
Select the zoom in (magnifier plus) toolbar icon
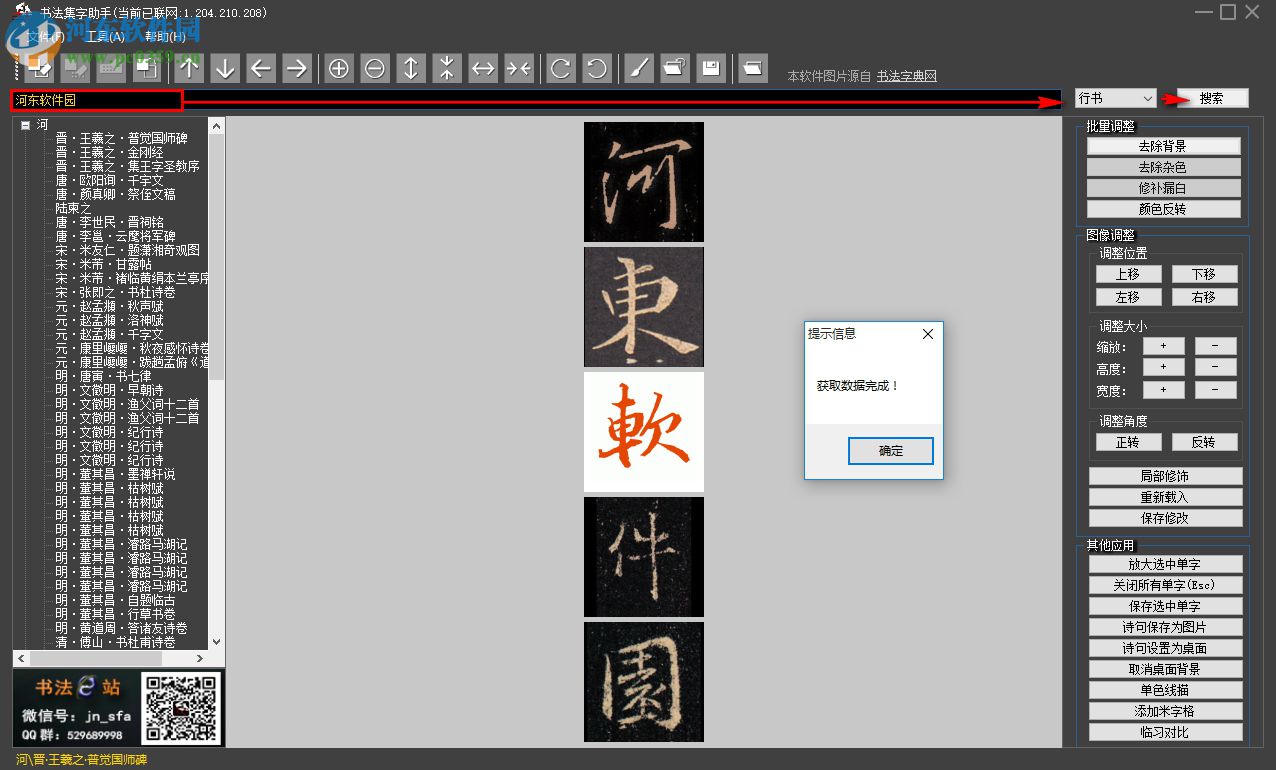tap(338, 68)
